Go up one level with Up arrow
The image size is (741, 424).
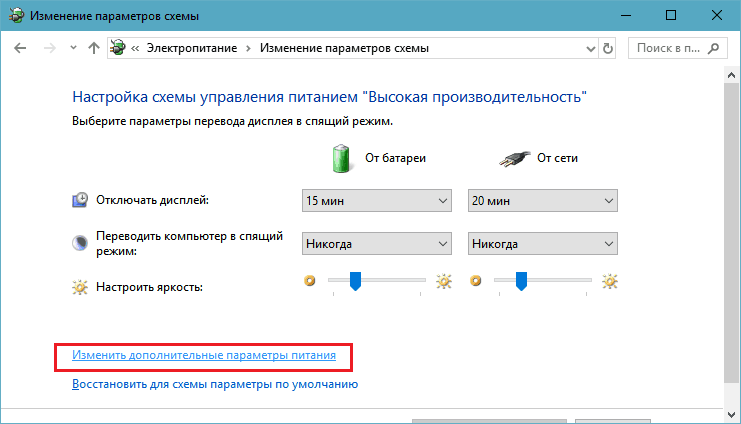coord(94,48)
